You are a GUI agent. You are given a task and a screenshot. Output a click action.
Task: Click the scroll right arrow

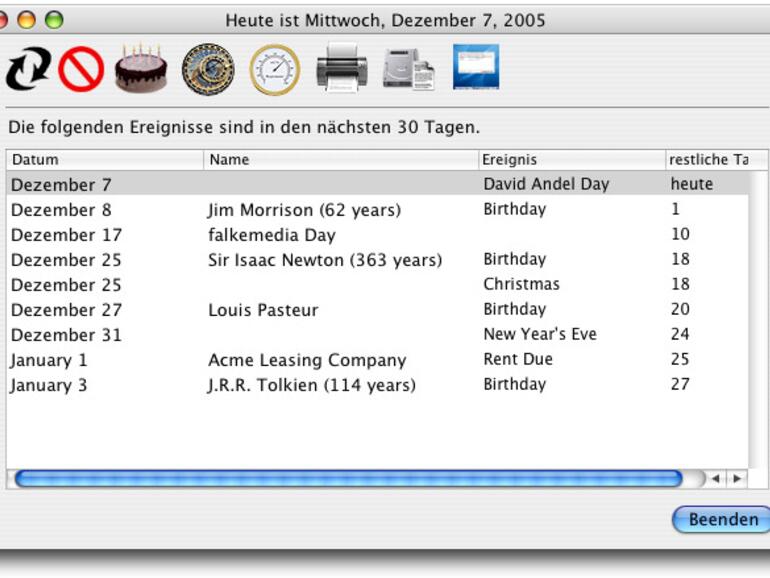pyautogui.click(x=737, y=479)
